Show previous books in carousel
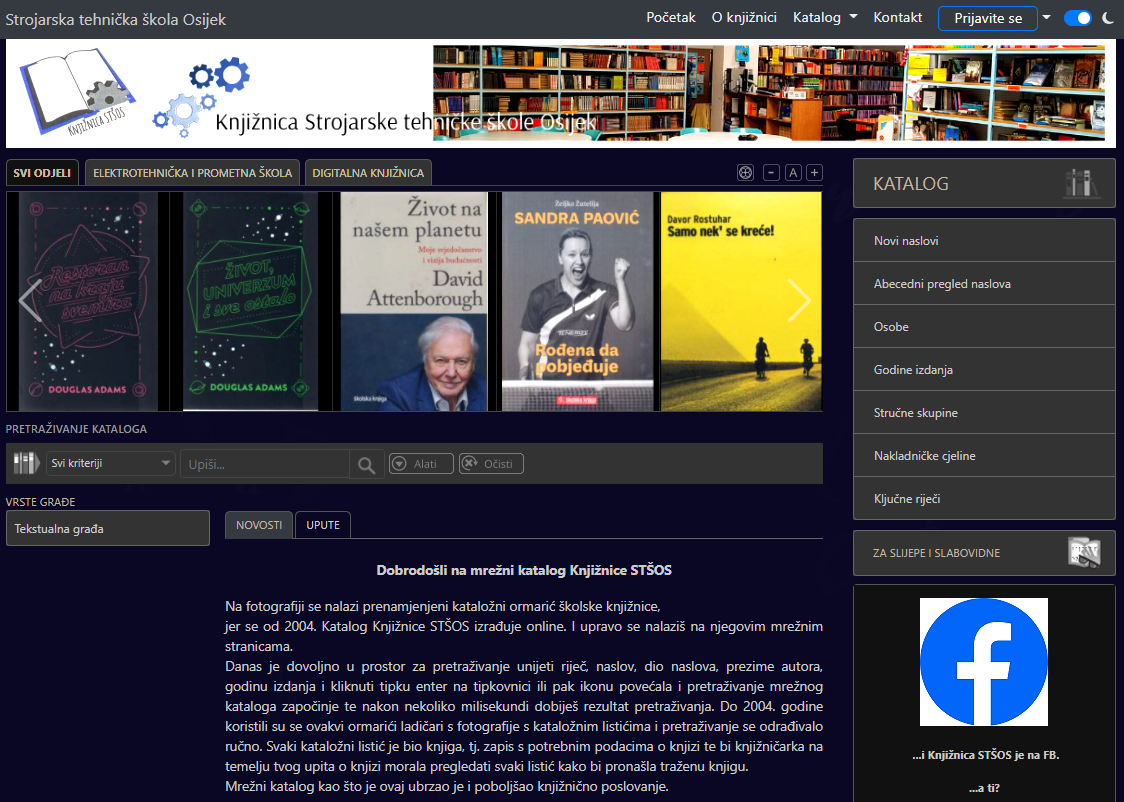1124x802 pixels. [x=30, y=300]
